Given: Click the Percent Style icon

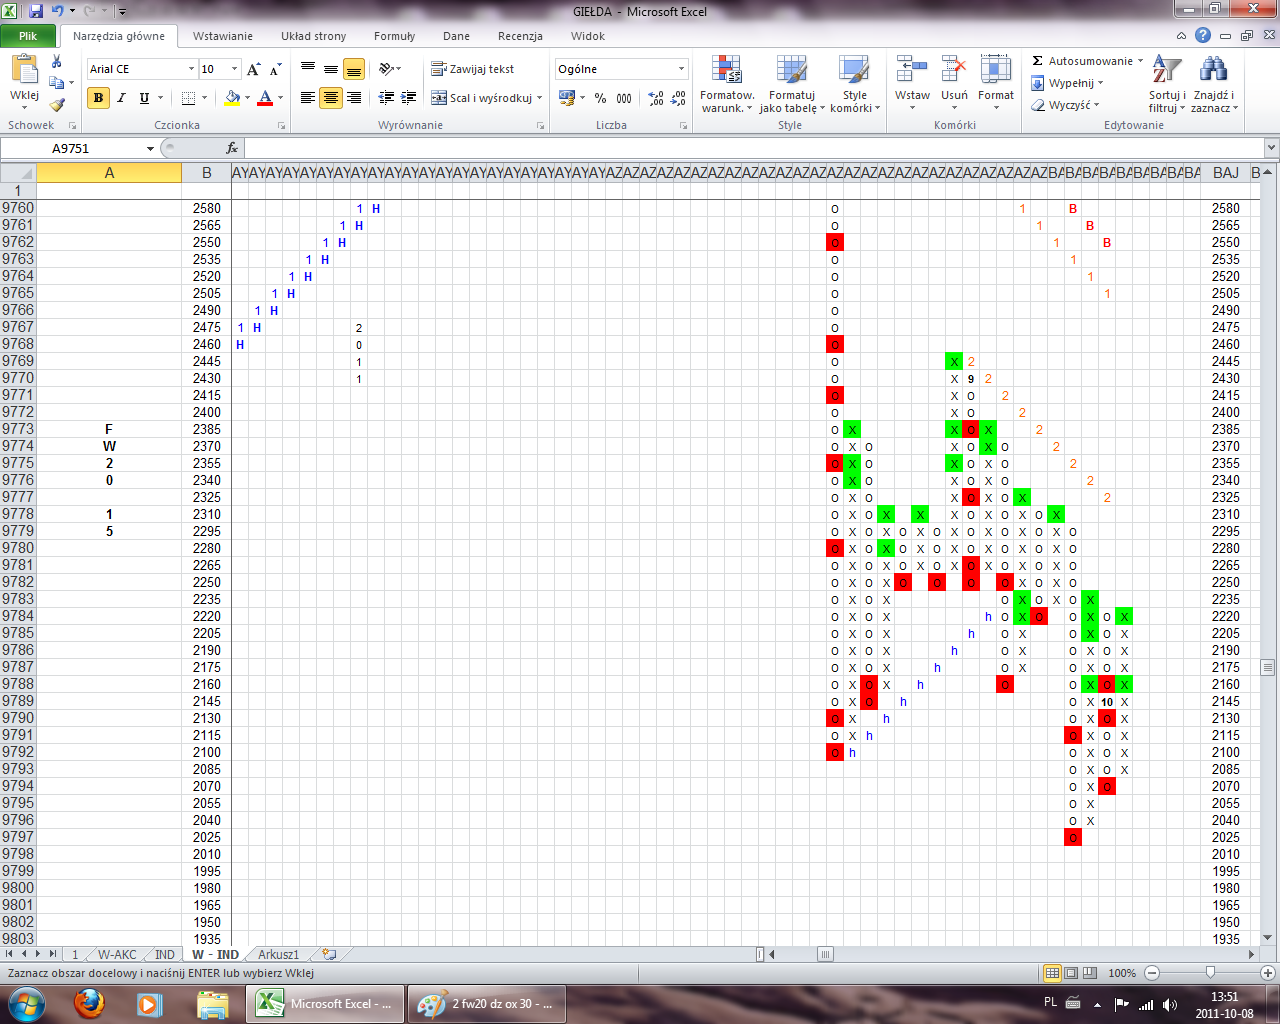Looking at the screenshot, I should pos(600,98).
